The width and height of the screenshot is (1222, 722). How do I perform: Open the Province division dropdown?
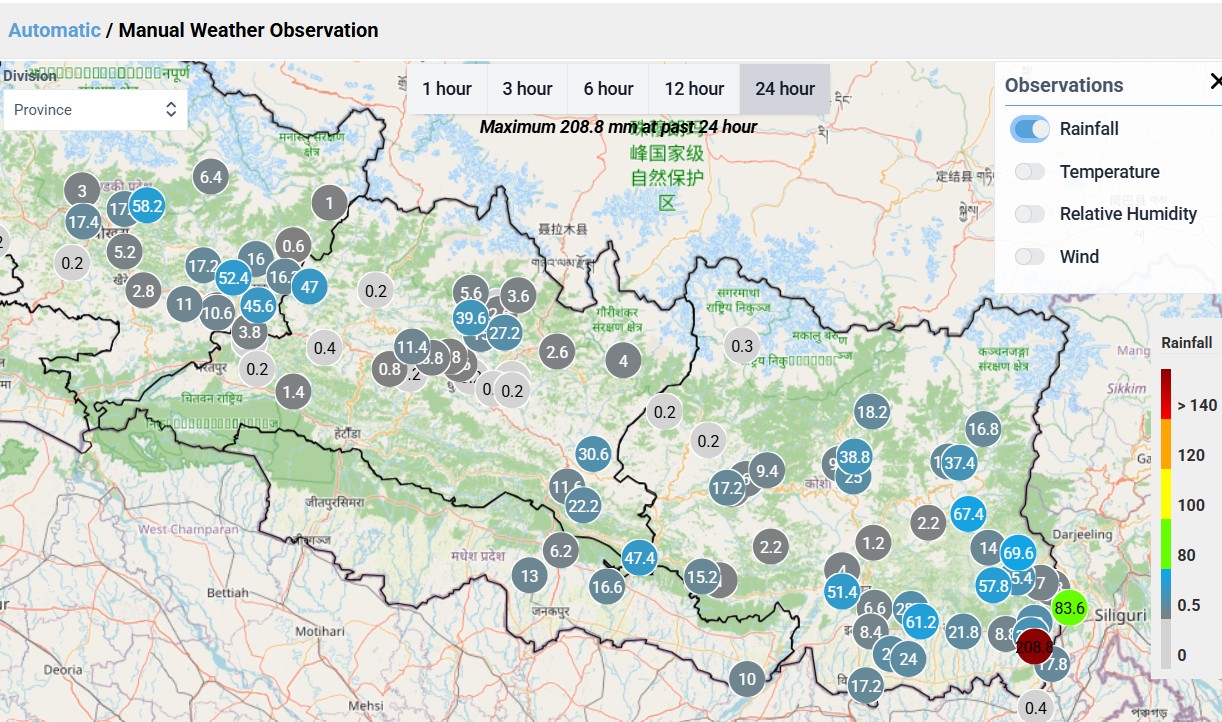95,110
